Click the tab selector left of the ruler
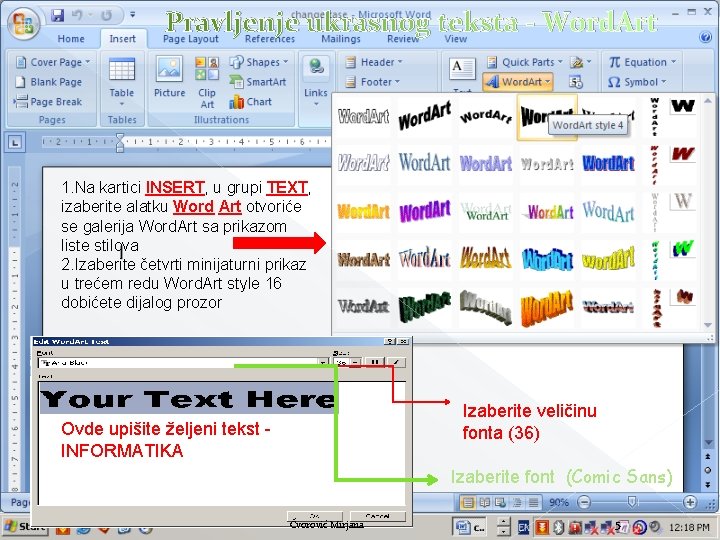 pyautogui.click(x=15, y=142)
